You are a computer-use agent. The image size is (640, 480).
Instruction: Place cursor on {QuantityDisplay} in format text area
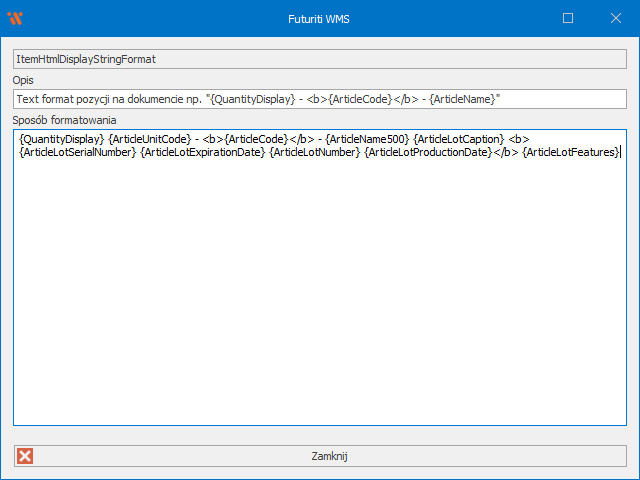pos(61,138)
